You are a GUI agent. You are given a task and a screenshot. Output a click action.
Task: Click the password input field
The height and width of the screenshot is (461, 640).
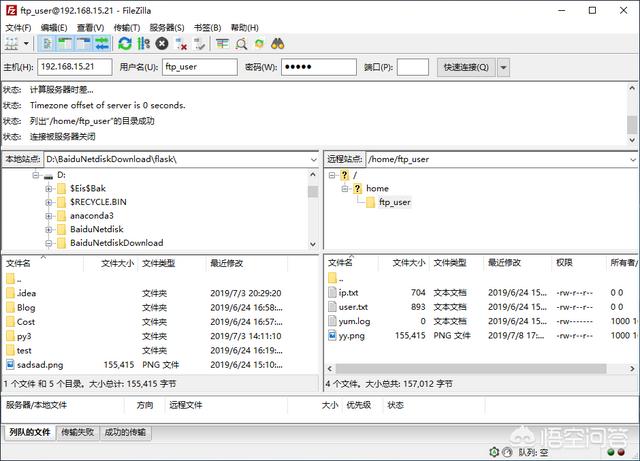(319, 67)
